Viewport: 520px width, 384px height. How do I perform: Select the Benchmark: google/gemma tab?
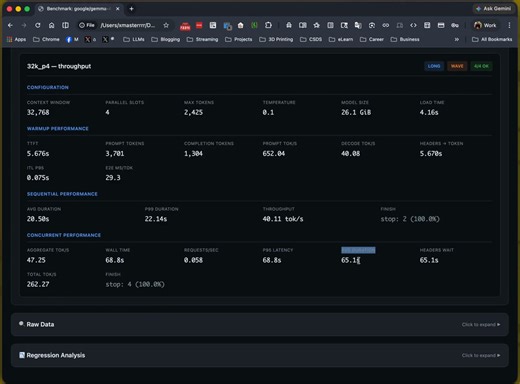coord(79,9)
